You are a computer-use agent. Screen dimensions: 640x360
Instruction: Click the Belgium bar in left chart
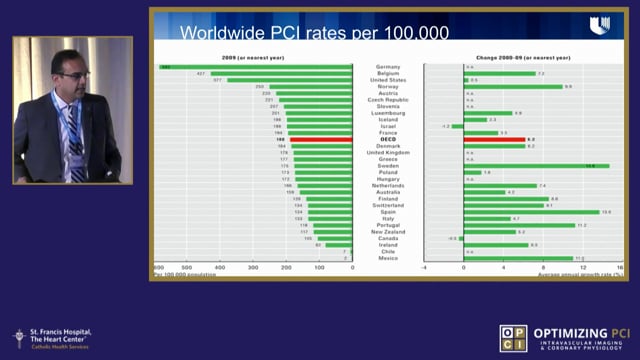(281, 73)
